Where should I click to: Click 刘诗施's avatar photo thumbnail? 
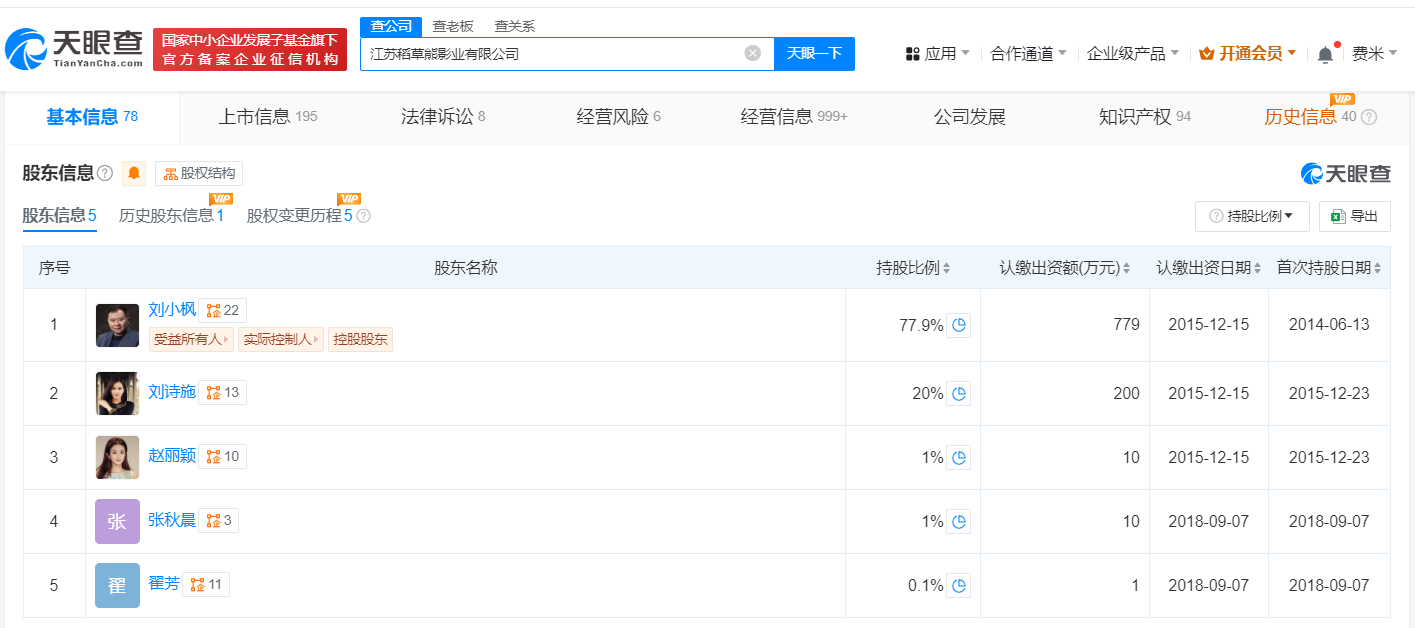tap(117, 392)
